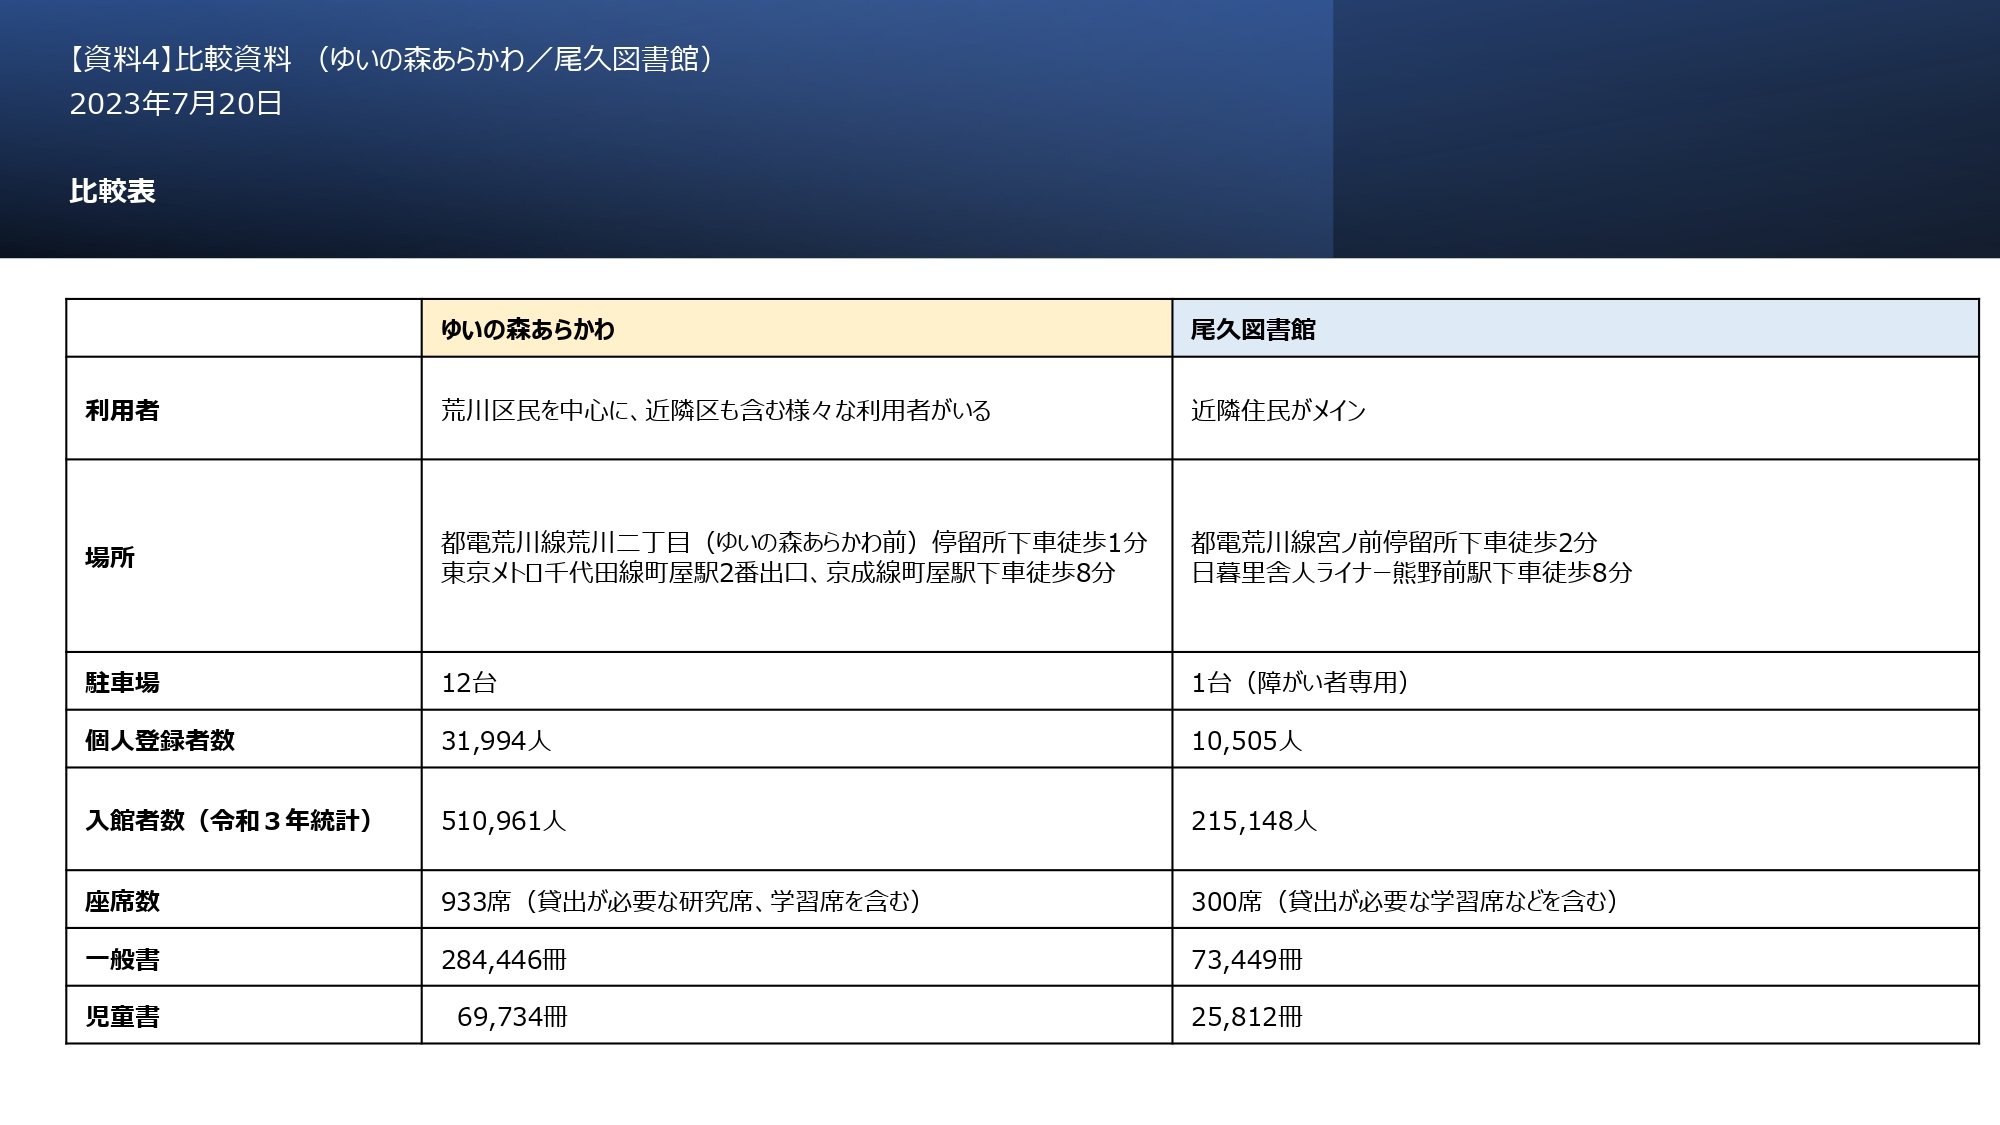Viewport: 2000px width, 1125px height.
Task: Click the 駐車場 row label
Action: click(122, 682)
